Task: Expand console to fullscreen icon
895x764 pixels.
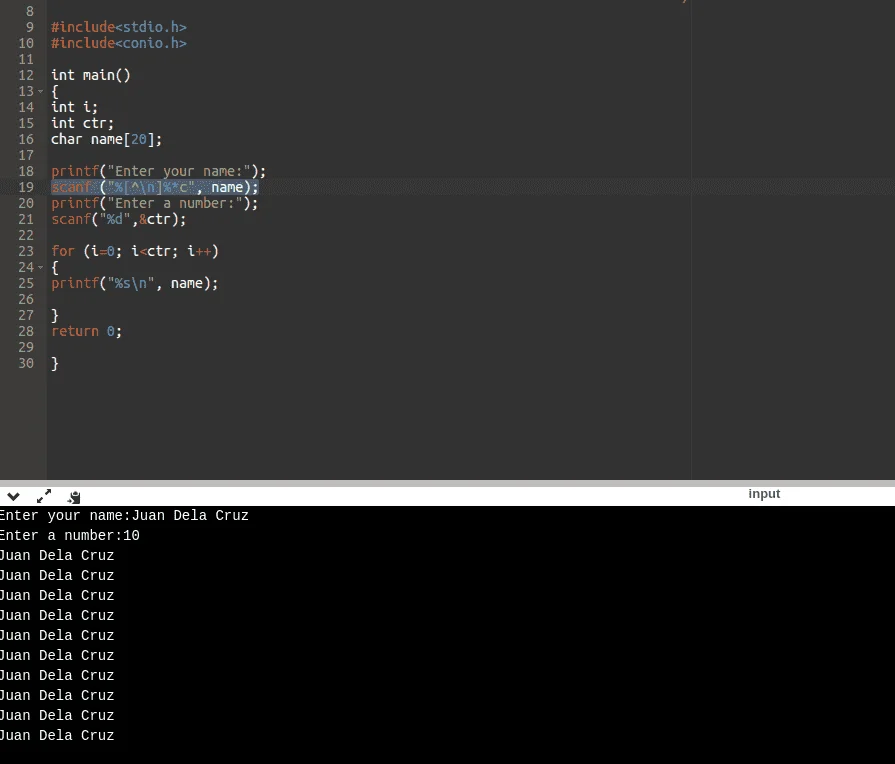Action: (x=44, y=496)
